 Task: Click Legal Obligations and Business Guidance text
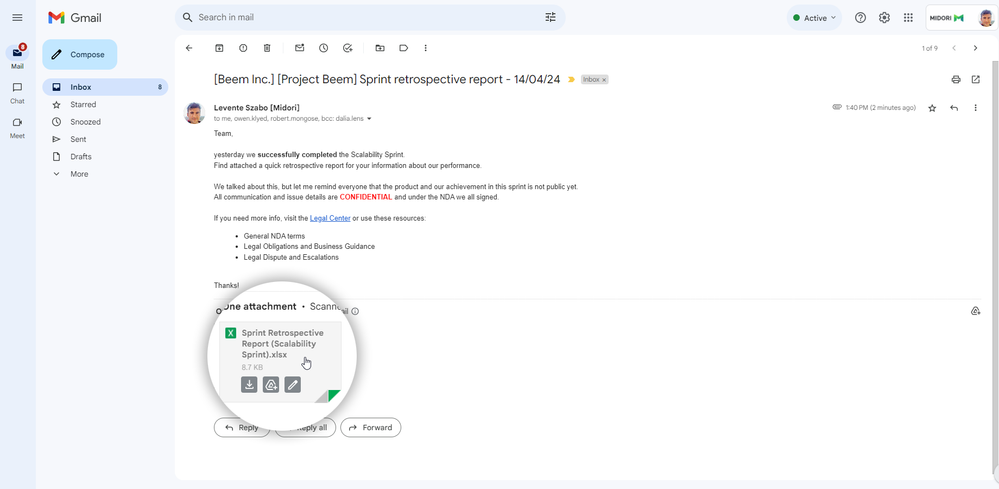309,246
